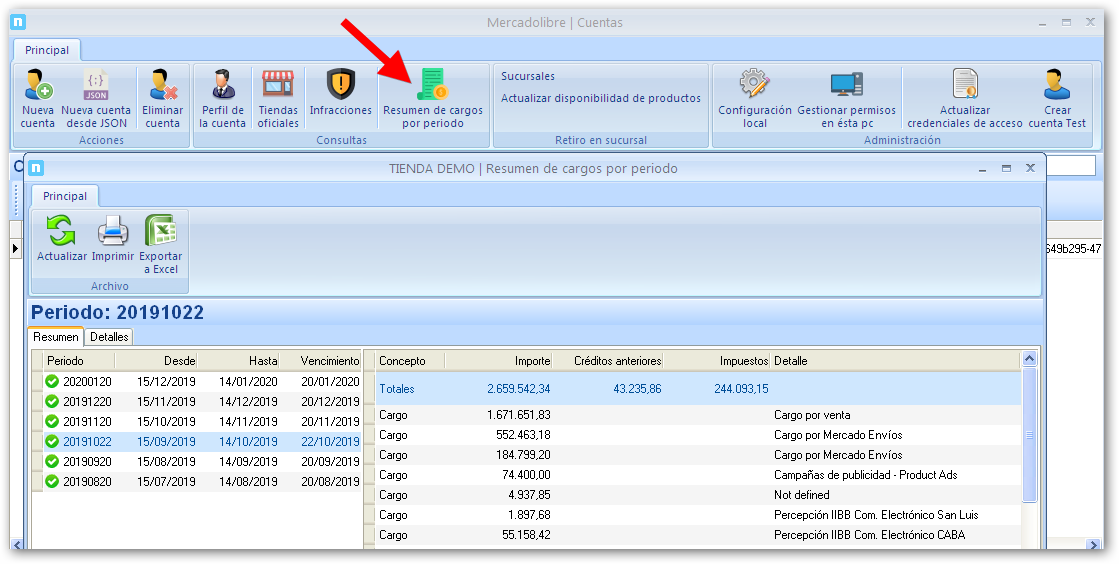This screenshot has height=564, width=1119.
Task: Click the Eliminar cuenta icon
Action: [x=162, y=86]
